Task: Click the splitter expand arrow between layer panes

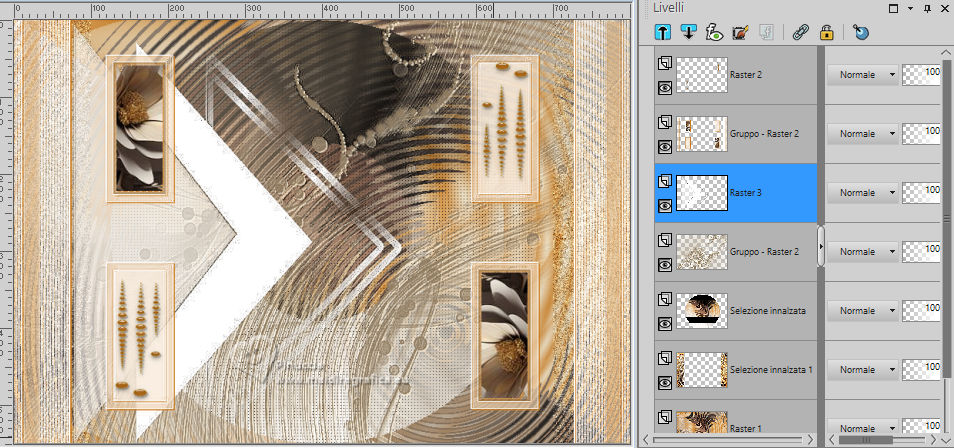Action: pos(821,247)
